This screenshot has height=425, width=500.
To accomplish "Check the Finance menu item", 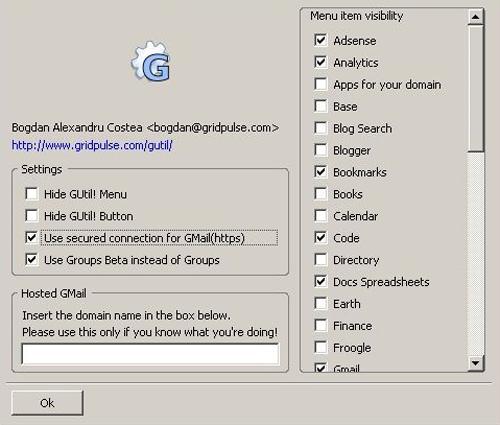I will (x=321, y=326).
